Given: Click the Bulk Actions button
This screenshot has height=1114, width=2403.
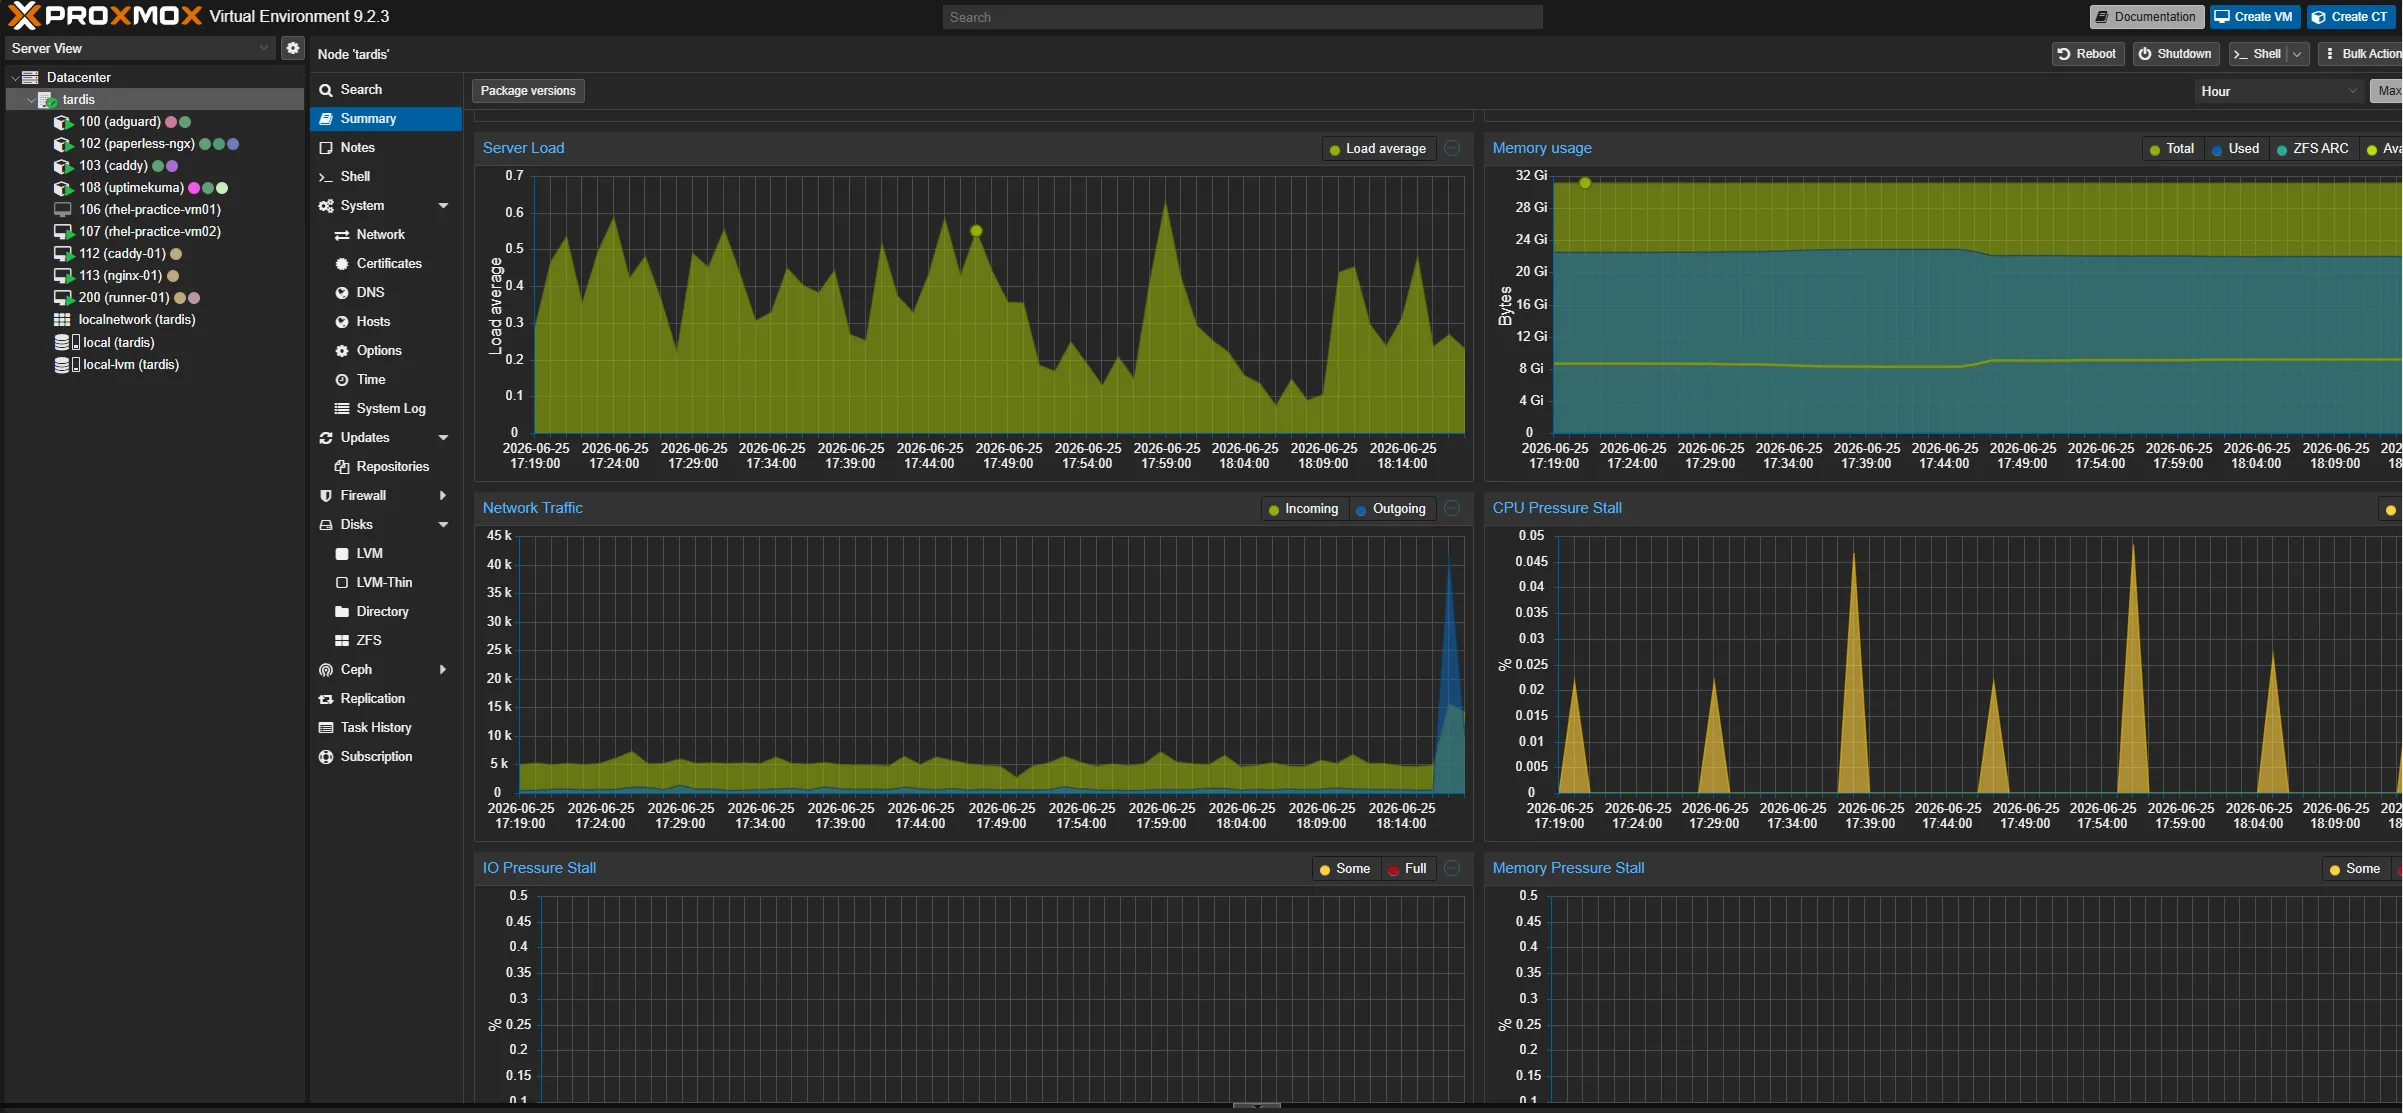Looking at the screenshot, I should [2360, 54].
